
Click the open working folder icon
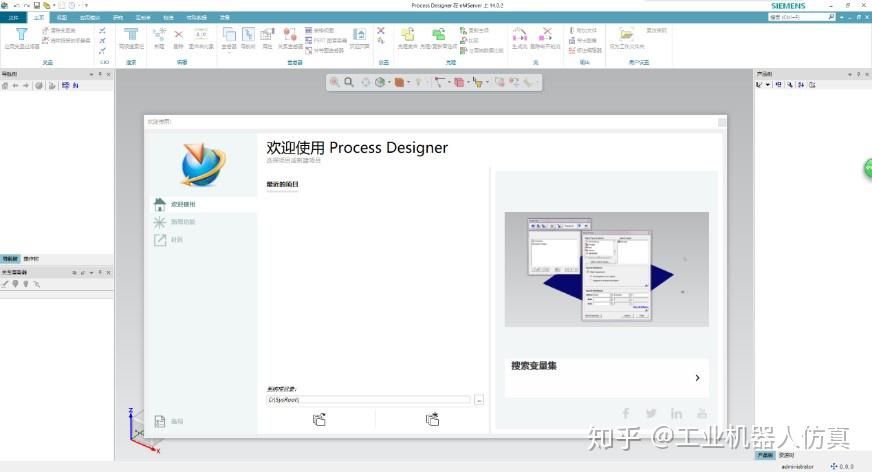[626, 34]
